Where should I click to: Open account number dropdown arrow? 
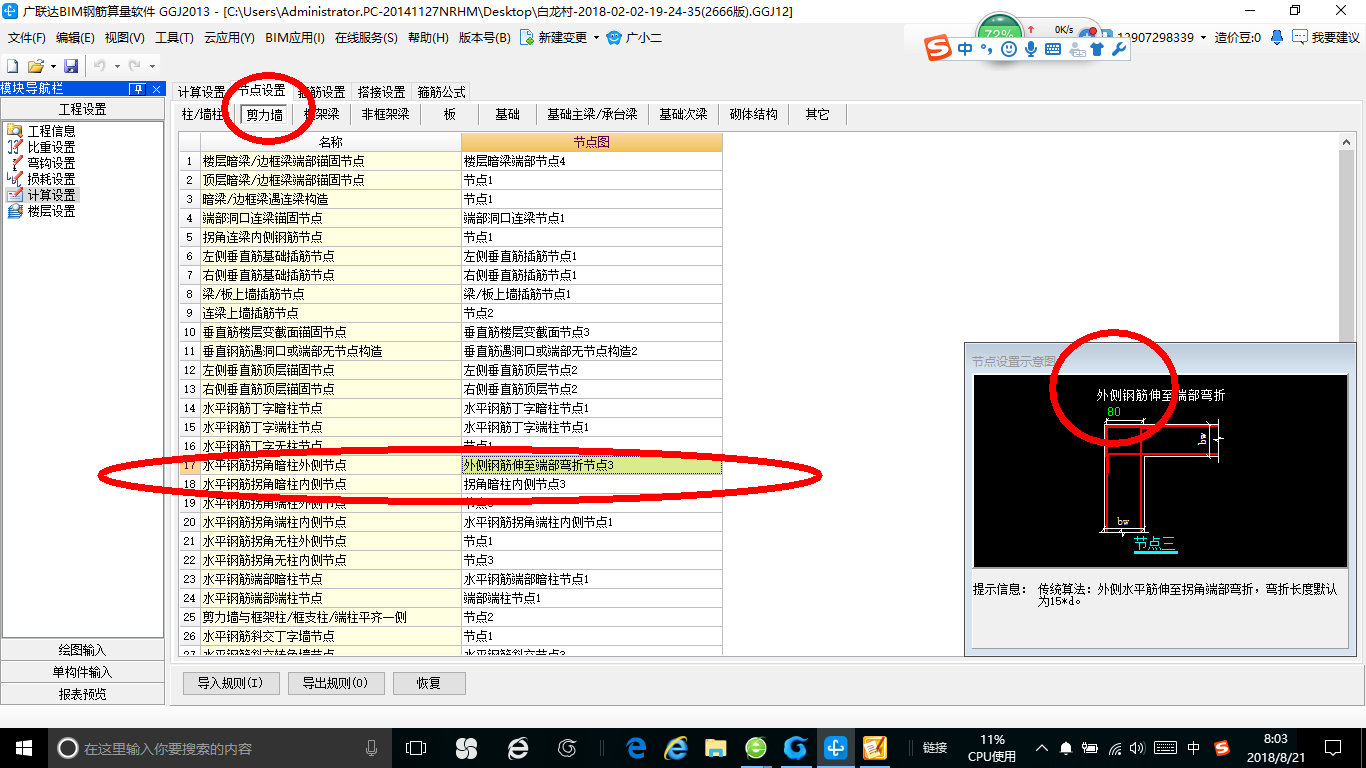coord(1203,37)
